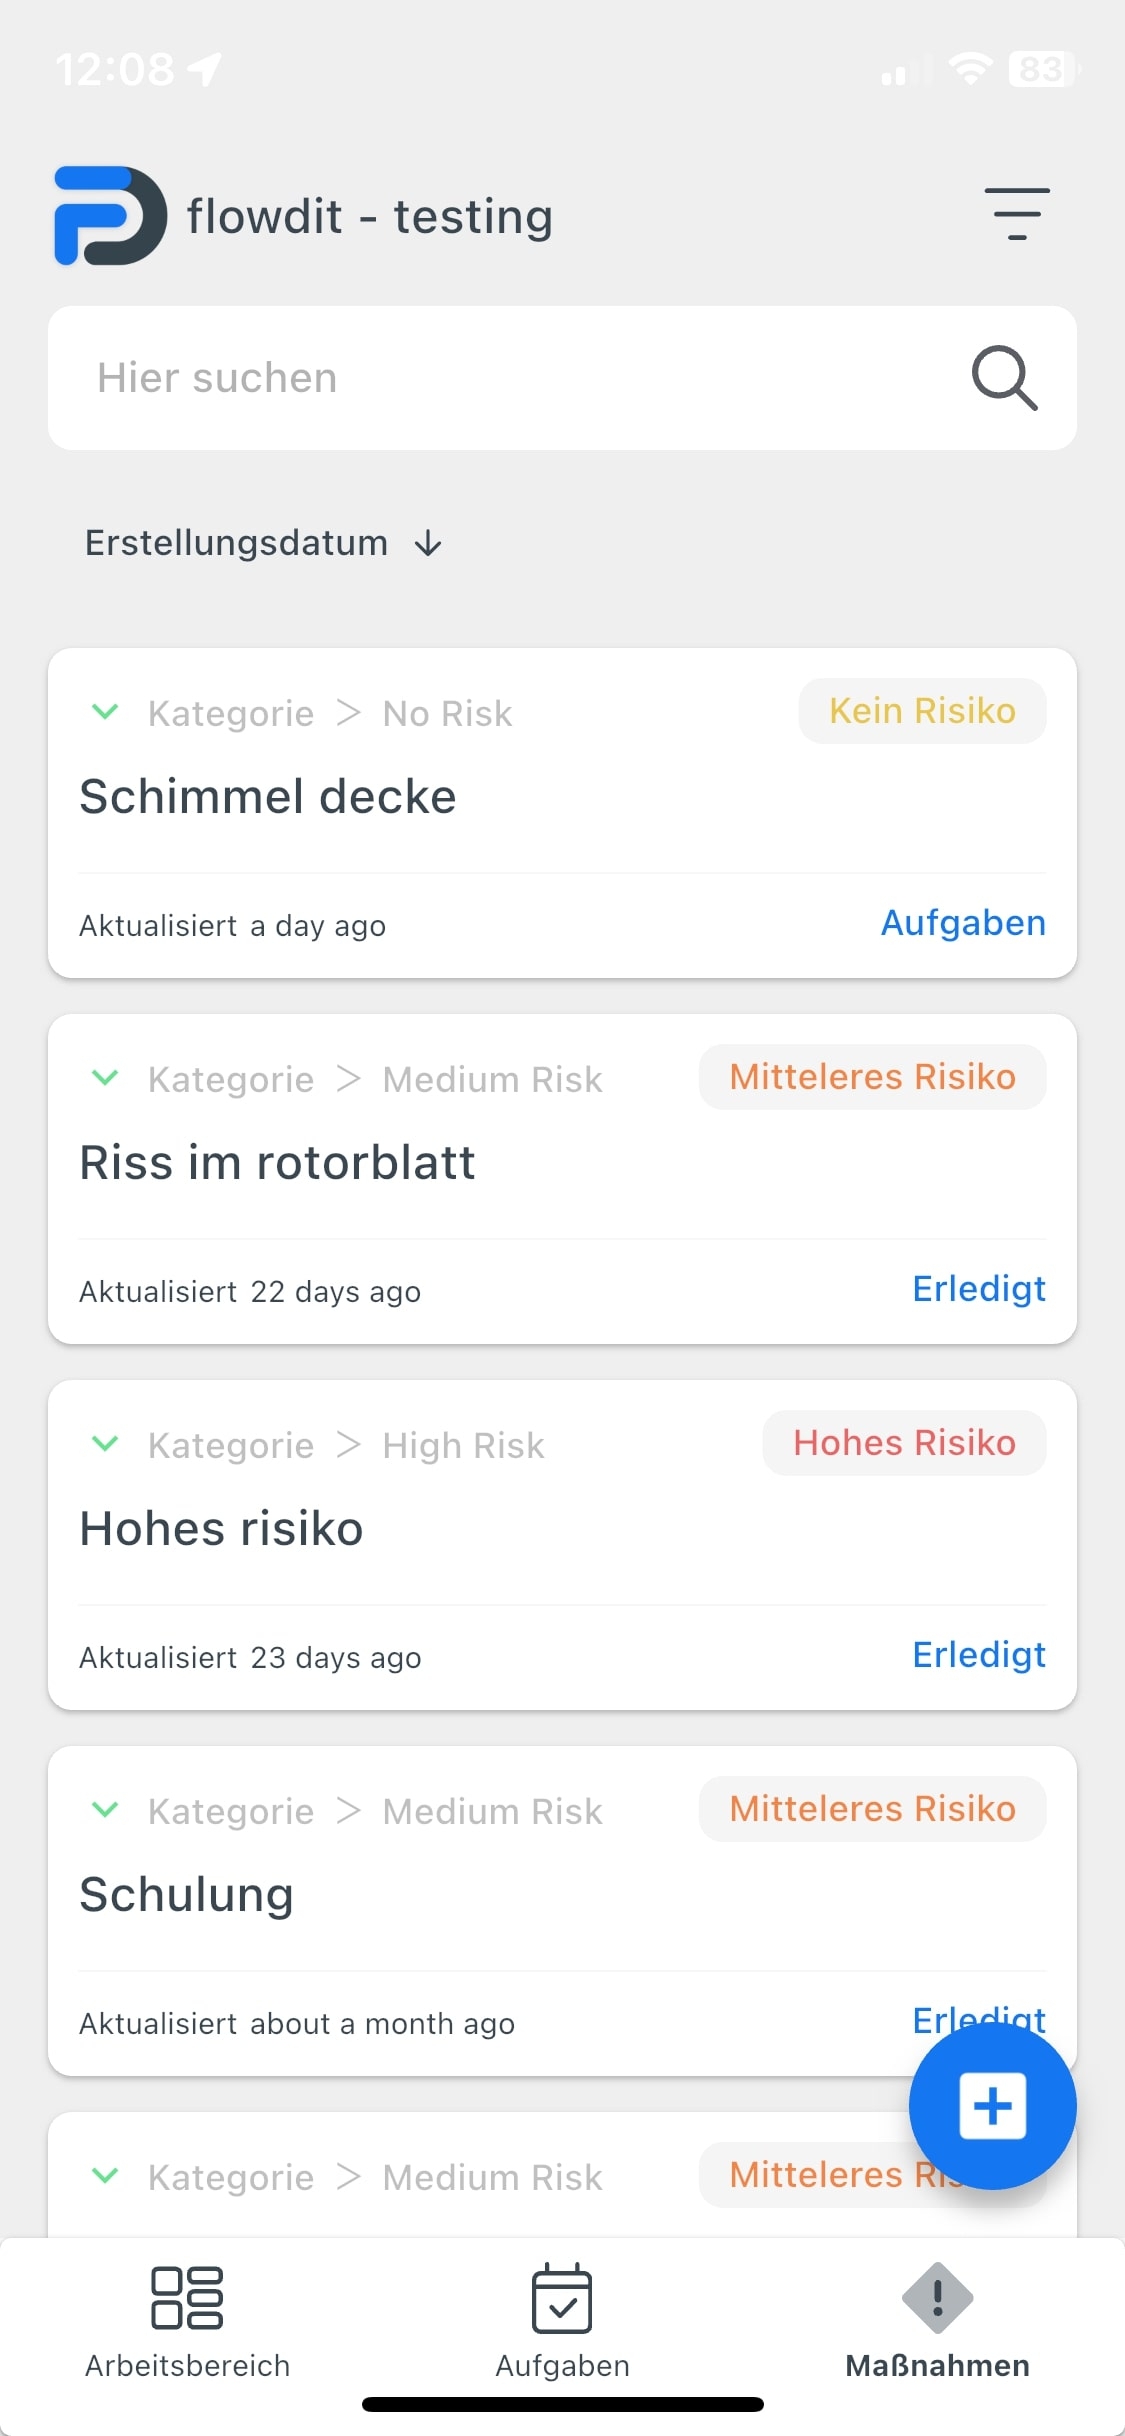Tap the Aufgaben link on Schimmel decke
Image resolution: width=1125 pixels, height=2436 pixels.
coord(962,923)
